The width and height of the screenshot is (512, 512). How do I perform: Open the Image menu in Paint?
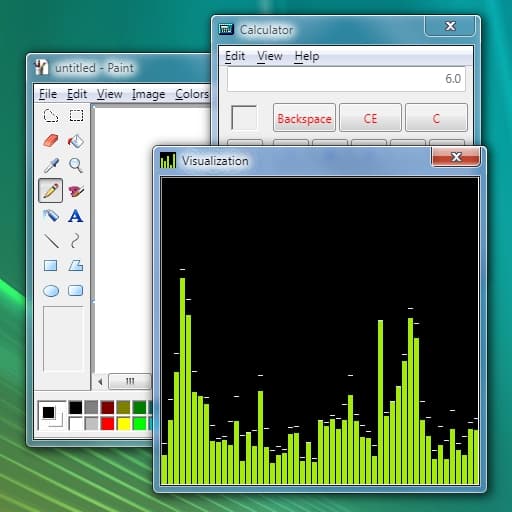[x=148, y=94]
